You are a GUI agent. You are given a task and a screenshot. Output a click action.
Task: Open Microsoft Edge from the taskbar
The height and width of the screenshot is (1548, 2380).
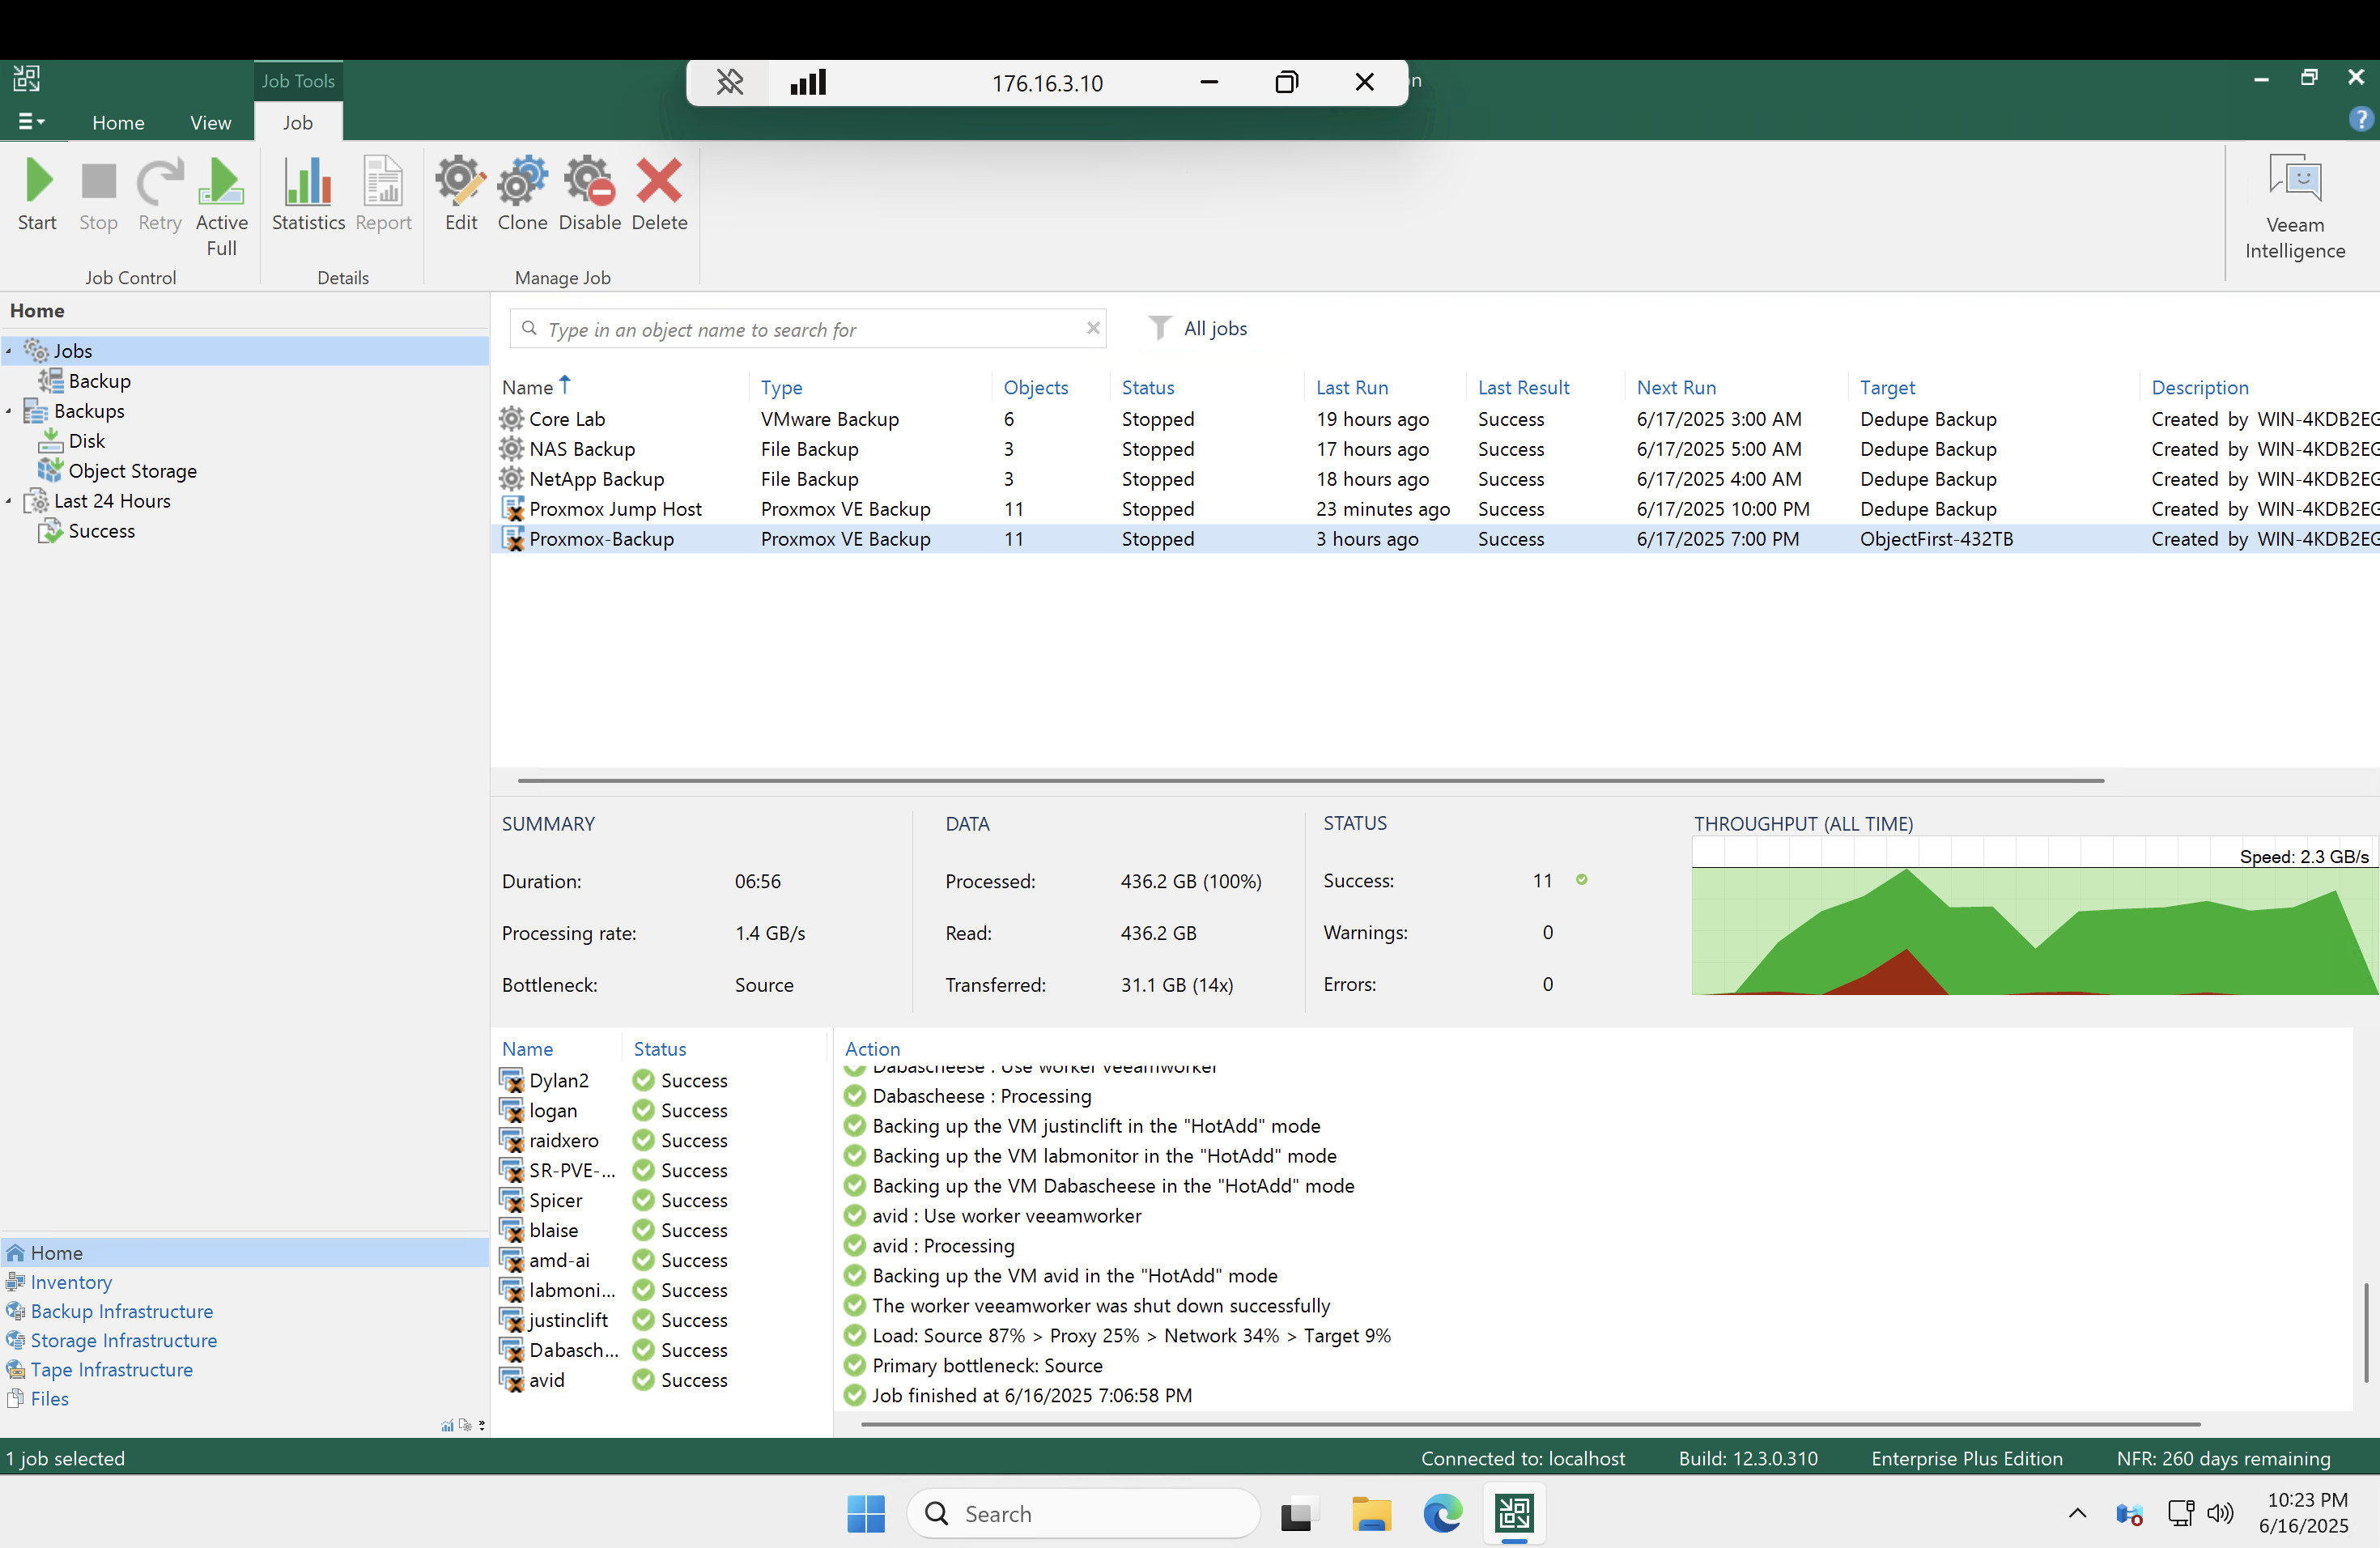(x=1442, y=1514)
